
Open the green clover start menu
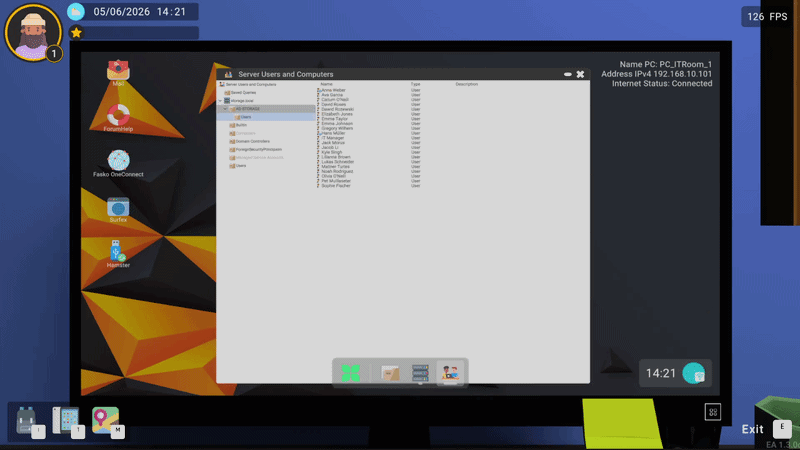click(350, 373)
